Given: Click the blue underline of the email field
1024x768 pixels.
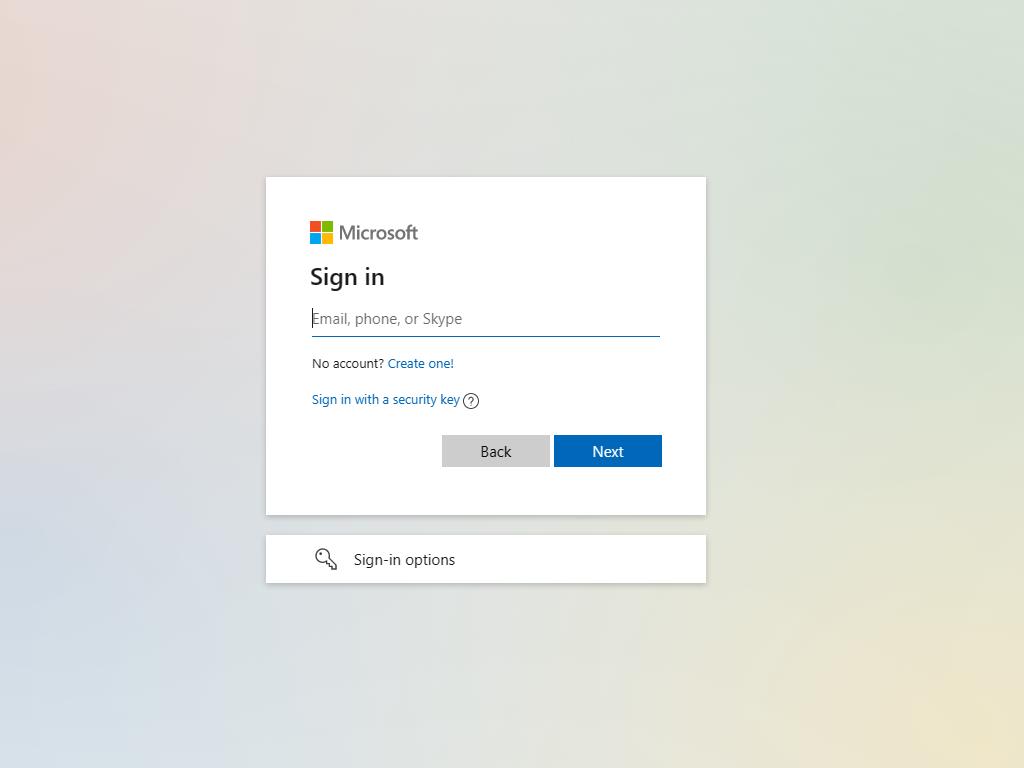Looking at the screenshot, I should 486,336.
